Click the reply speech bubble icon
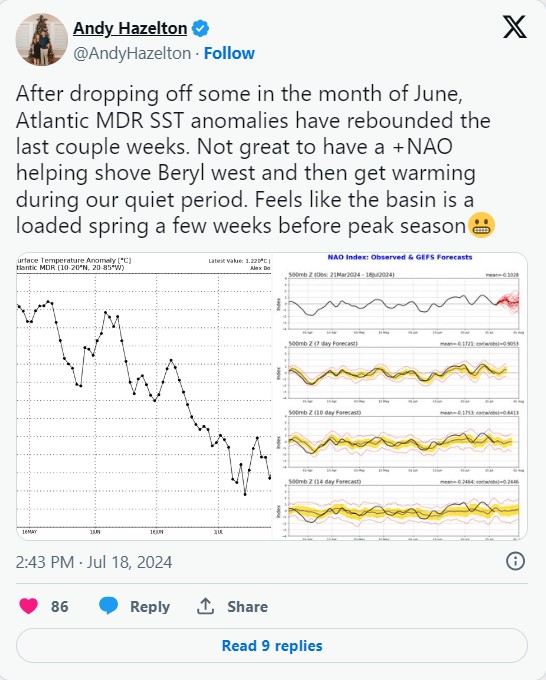The height and width of the screenshot is (680, 546). 108,605
